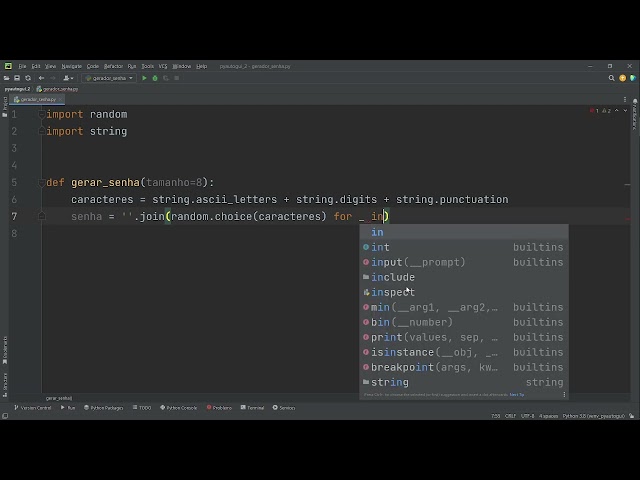This screenshot has width=640, height=480.
Task: Open the Code menu
Action: [x=93, y=66]
